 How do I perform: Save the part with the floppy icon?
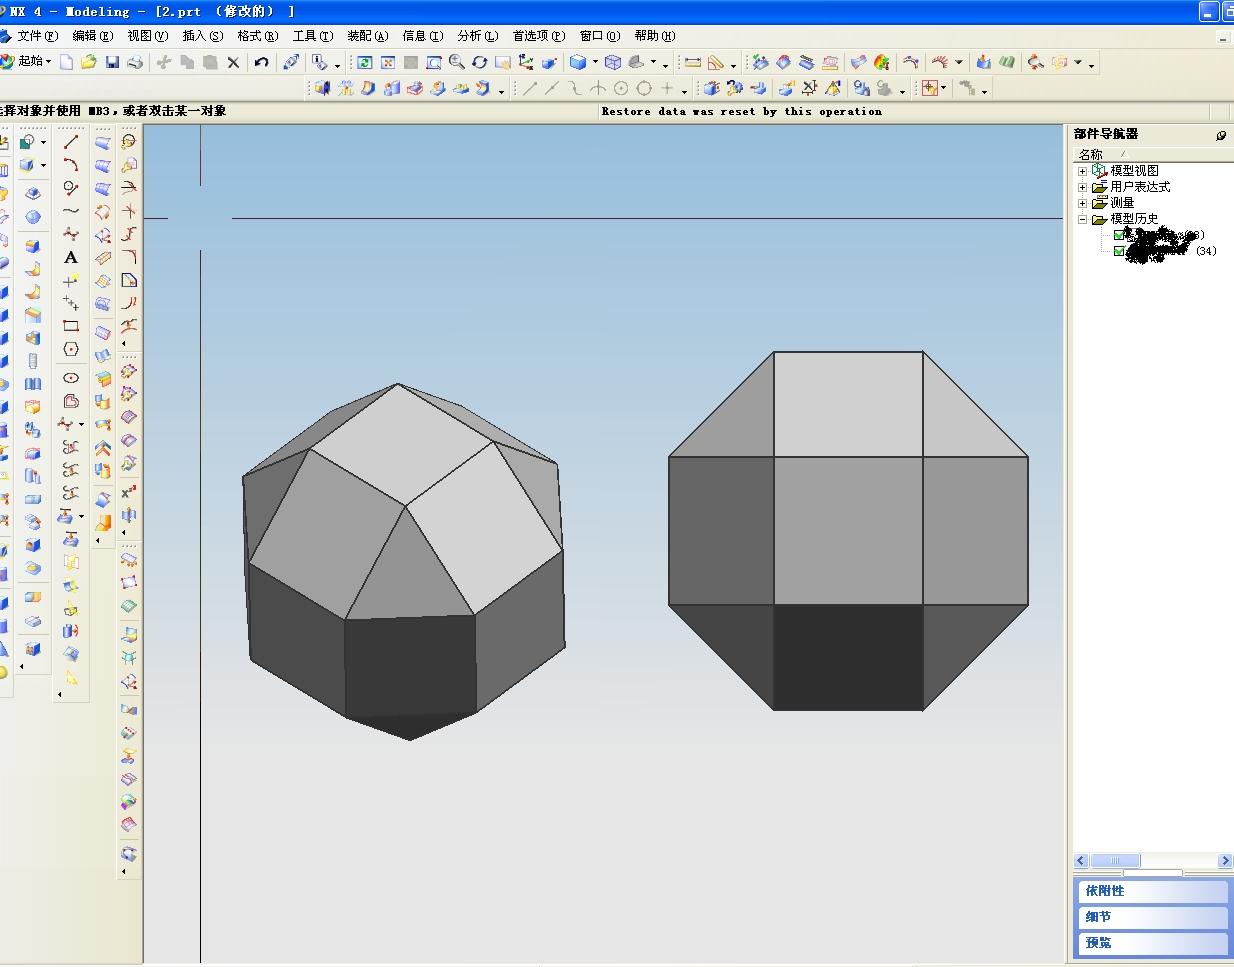[x=112, y=62]
